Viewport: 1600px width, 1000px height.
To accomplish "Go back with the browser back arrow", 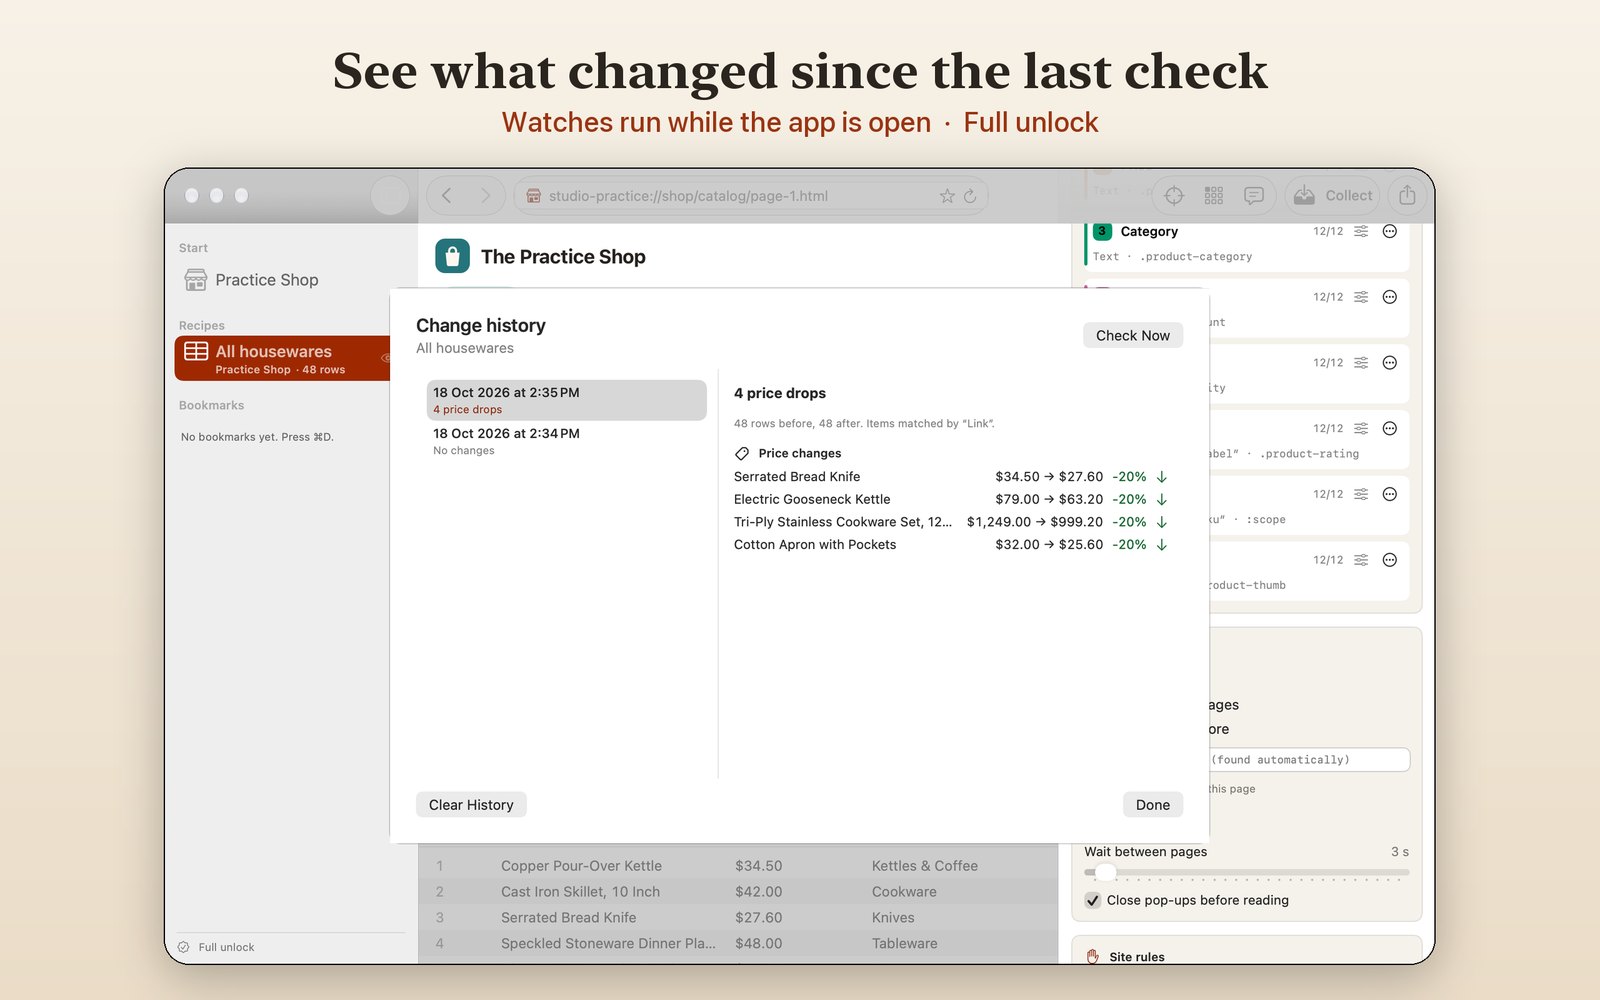I will coord(447,196).
